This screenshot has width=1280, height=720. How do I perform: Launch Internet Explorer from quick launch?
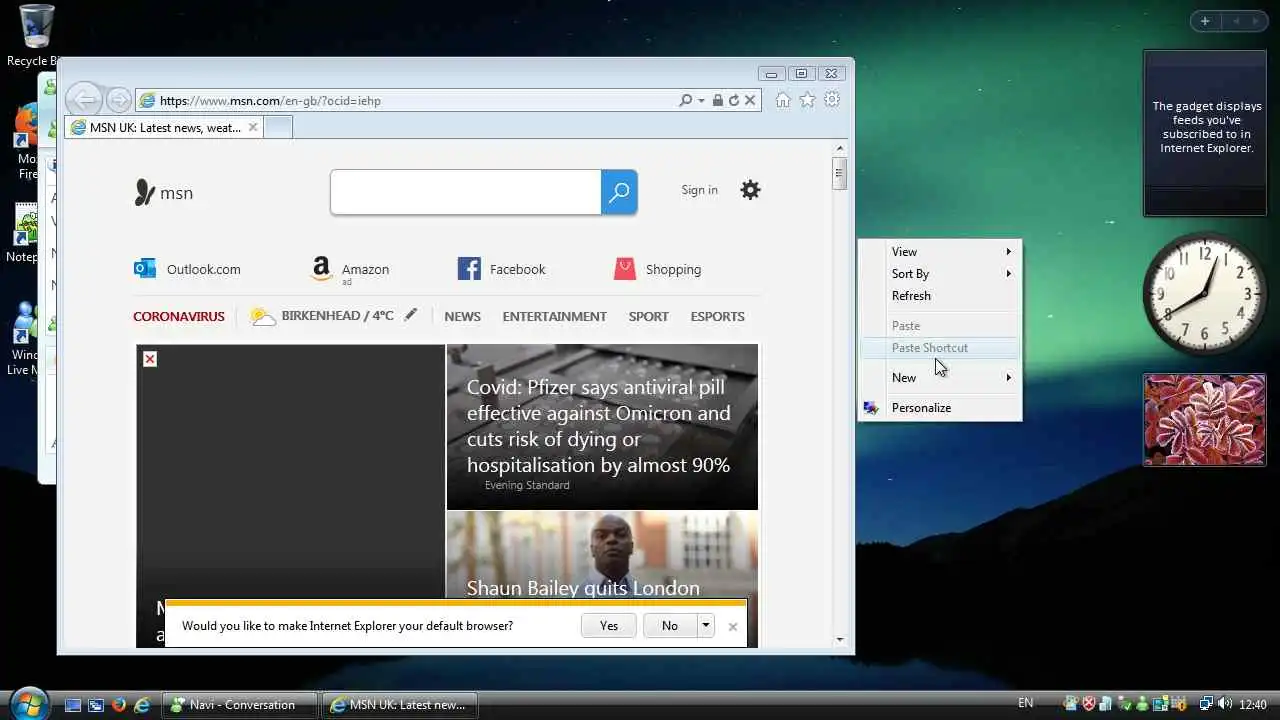142,705
